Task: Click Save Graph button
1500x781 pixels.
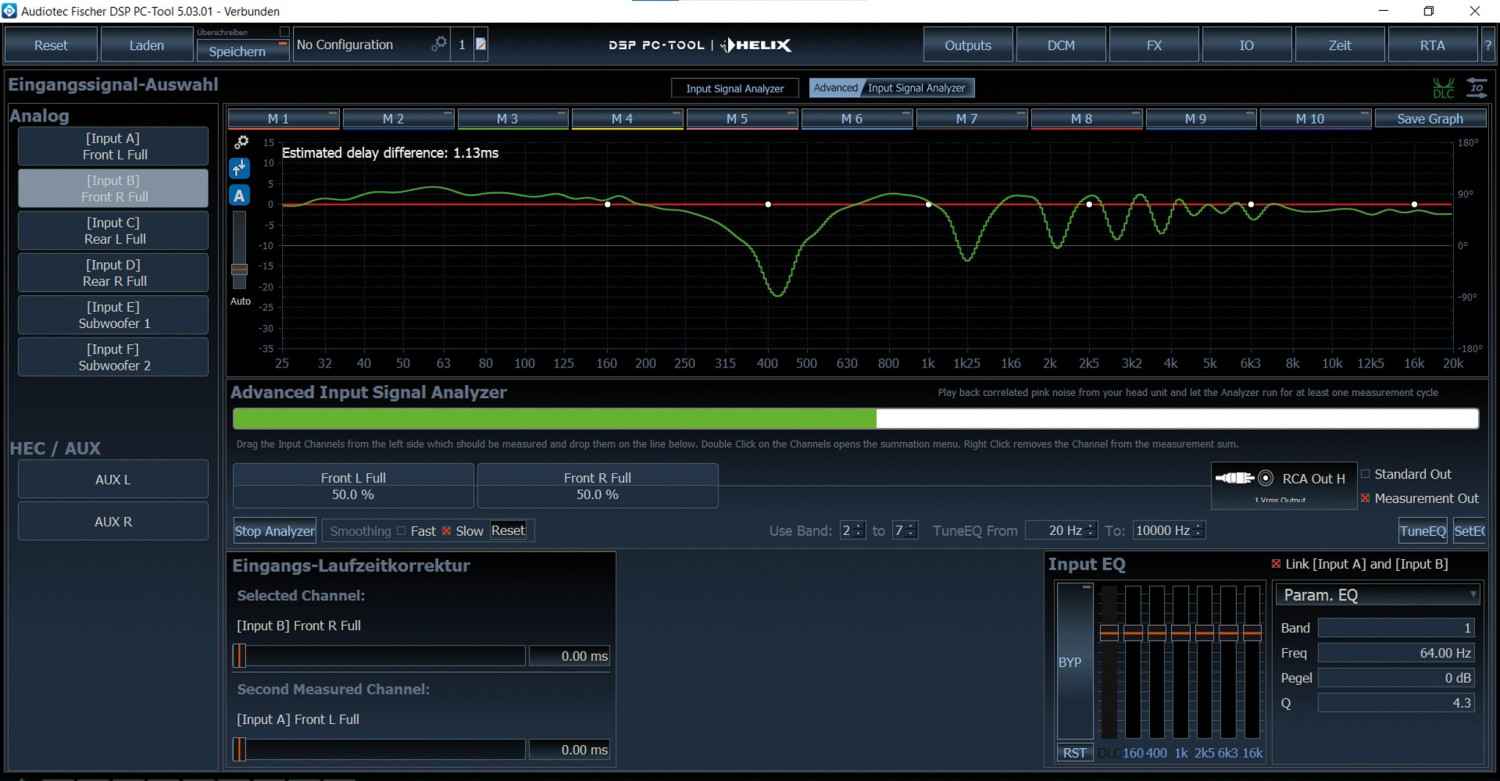Action: coord(1430,119)
